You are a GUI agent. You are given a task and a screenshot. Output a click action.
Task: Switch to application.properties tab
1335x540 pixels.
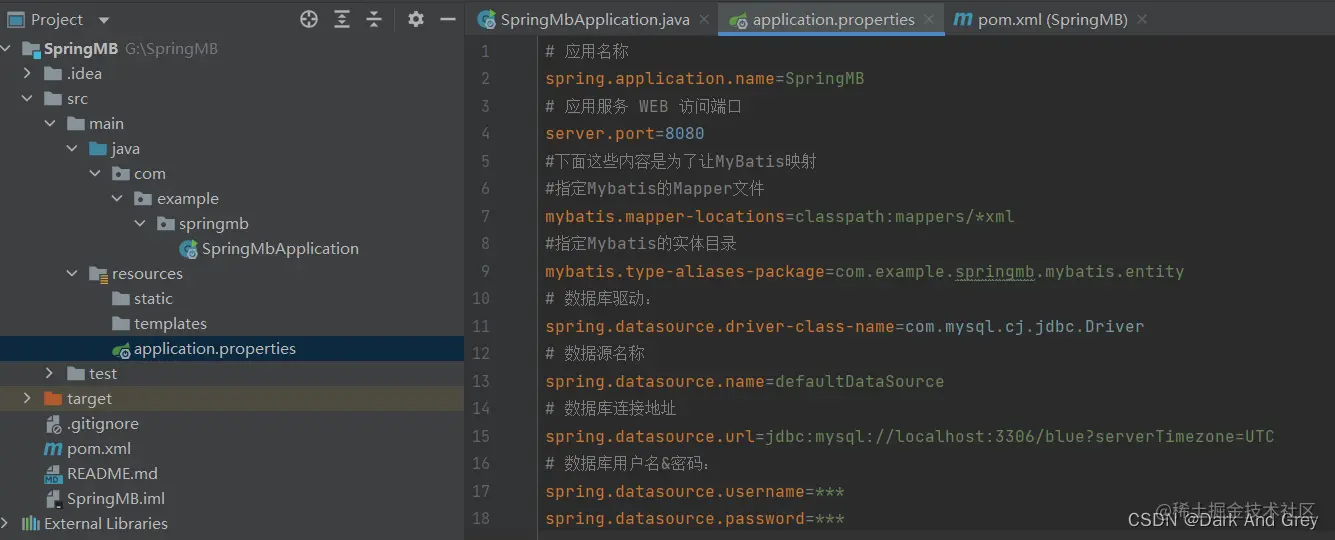coord(833,19)
